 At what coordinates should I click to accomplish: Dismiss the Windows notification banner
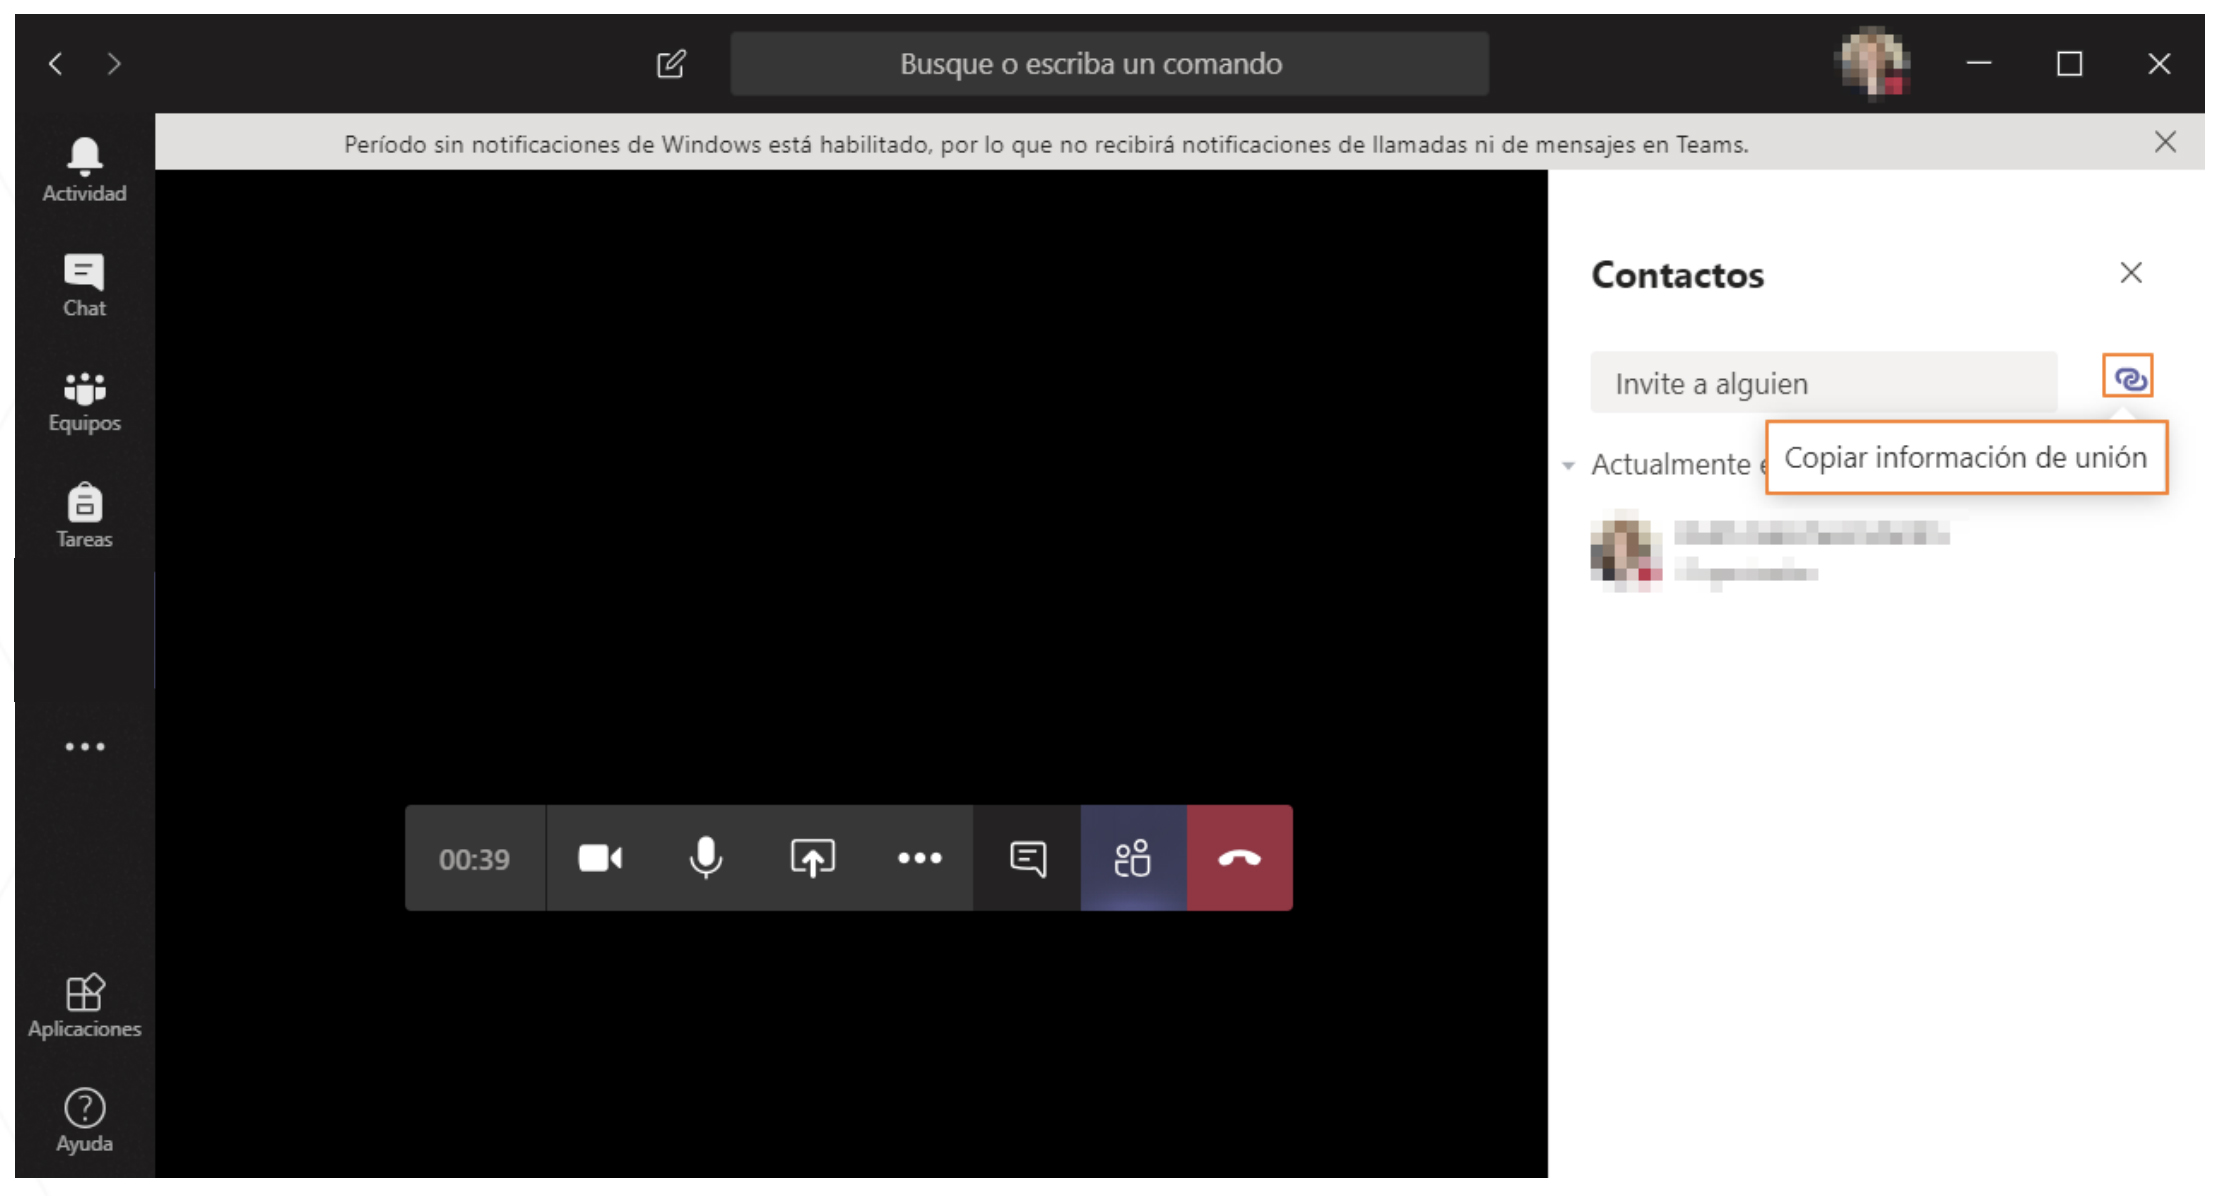click(x=2166, y=143)
